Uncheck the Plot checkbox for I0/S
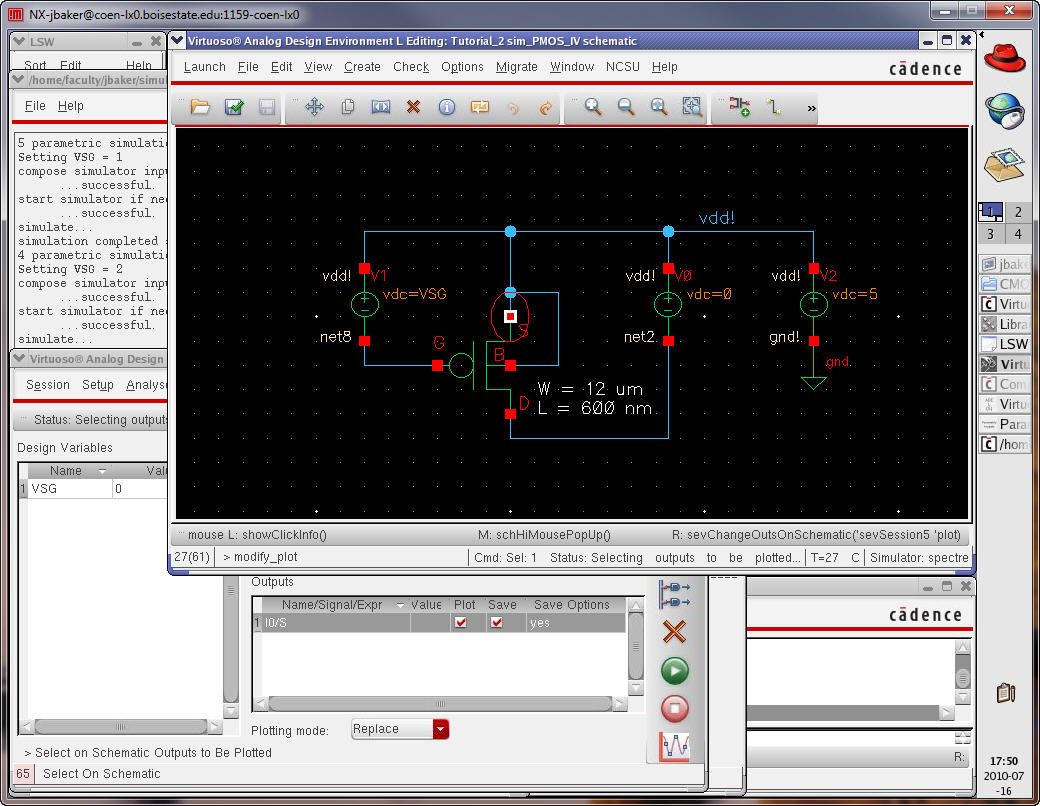The image size is (1040, 806). [x=460, y=623]
